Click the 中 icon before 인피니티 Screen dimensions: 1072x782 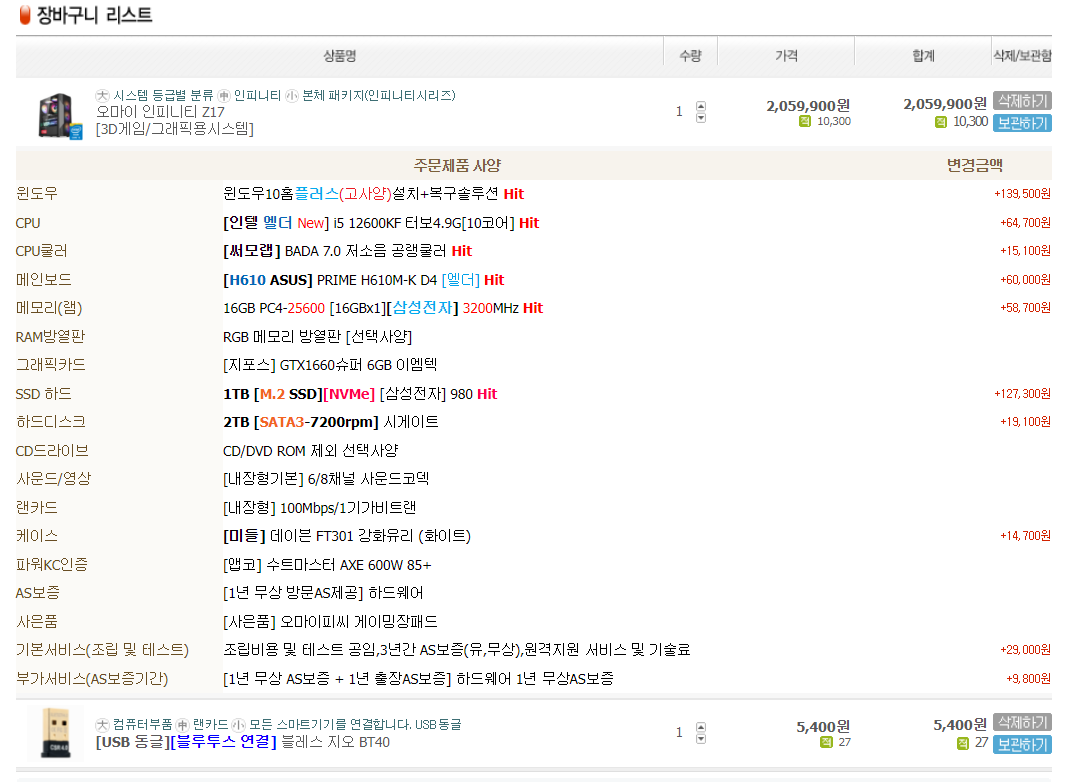(x=224, y=96)
